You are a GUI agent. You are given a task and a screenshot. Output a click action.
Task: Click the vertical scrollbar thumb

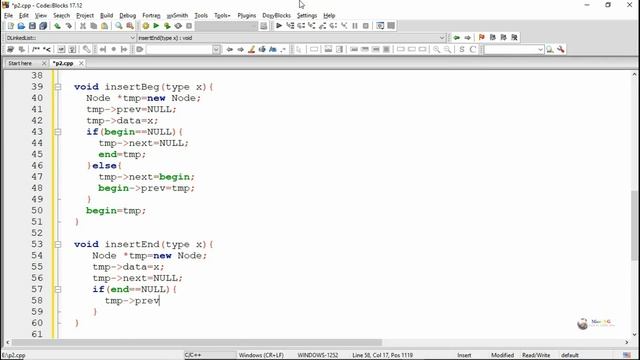click(634, 225)
